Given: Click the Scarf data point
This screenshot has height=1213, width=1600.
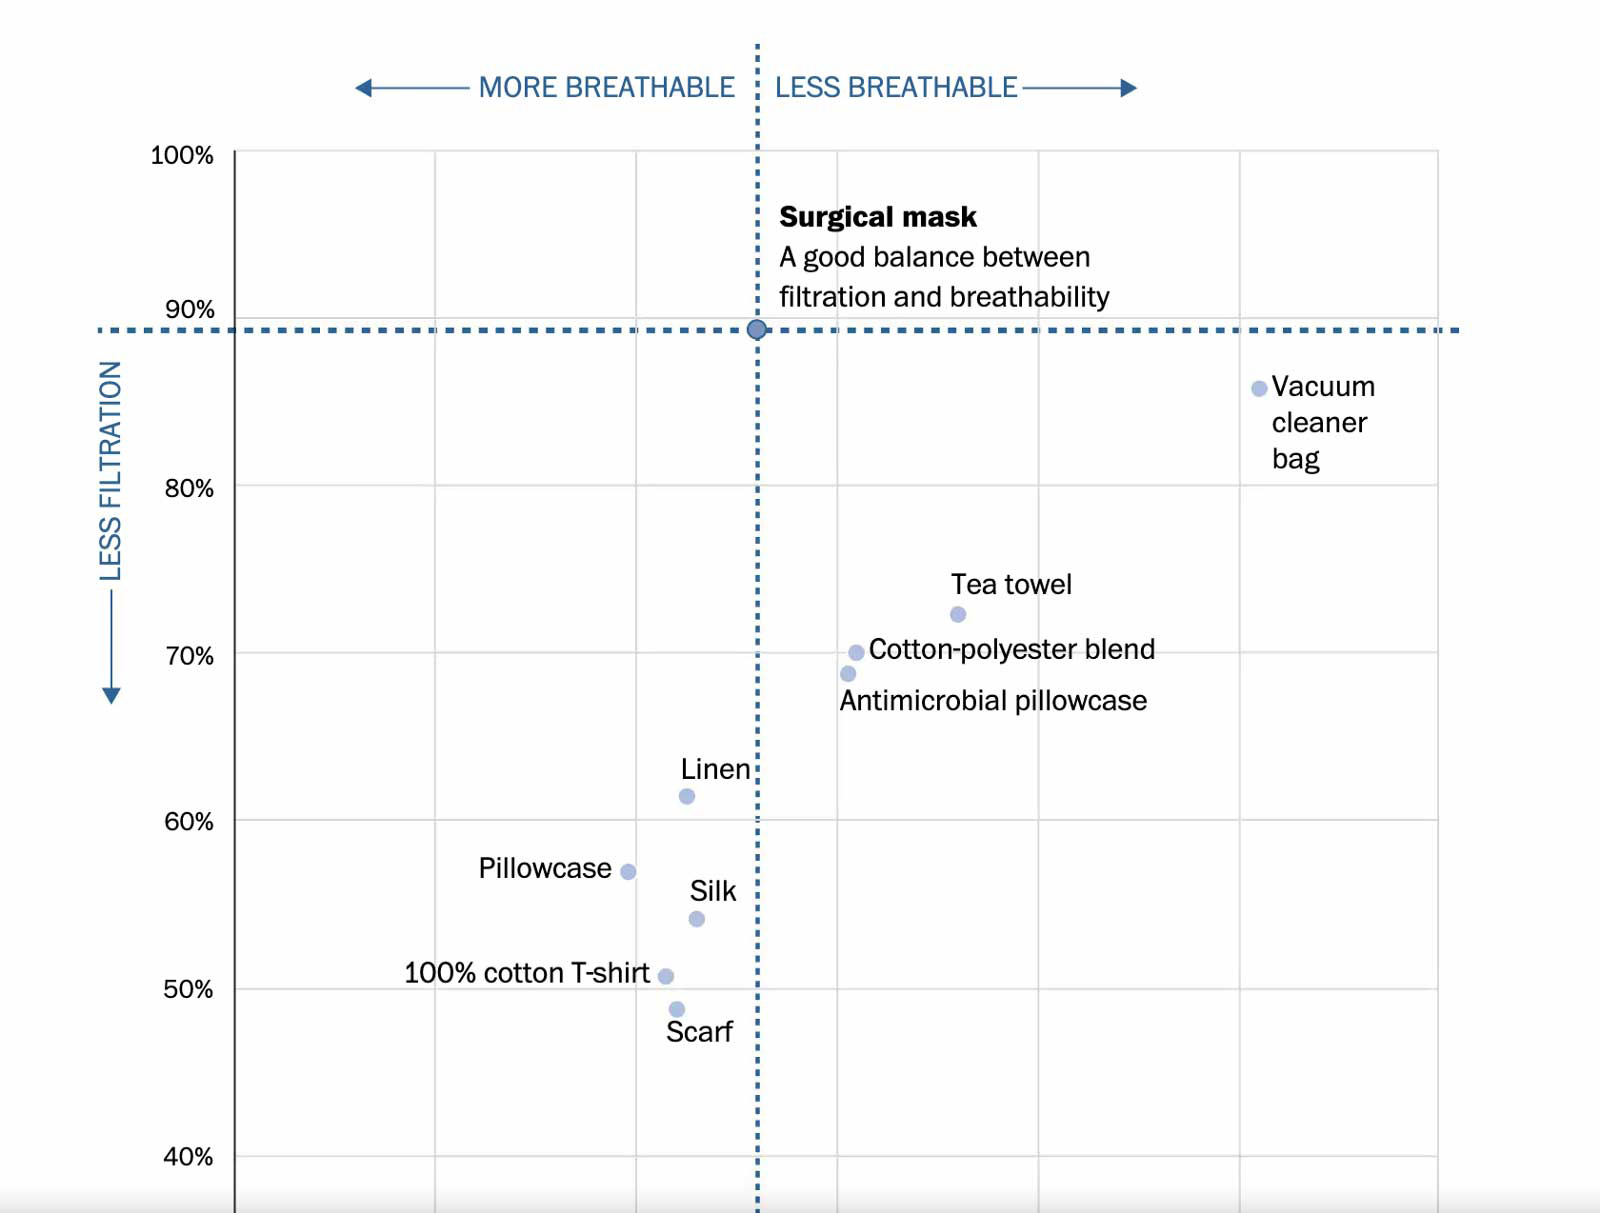Looking at the screenshot, I should (x=677, y=1009).
